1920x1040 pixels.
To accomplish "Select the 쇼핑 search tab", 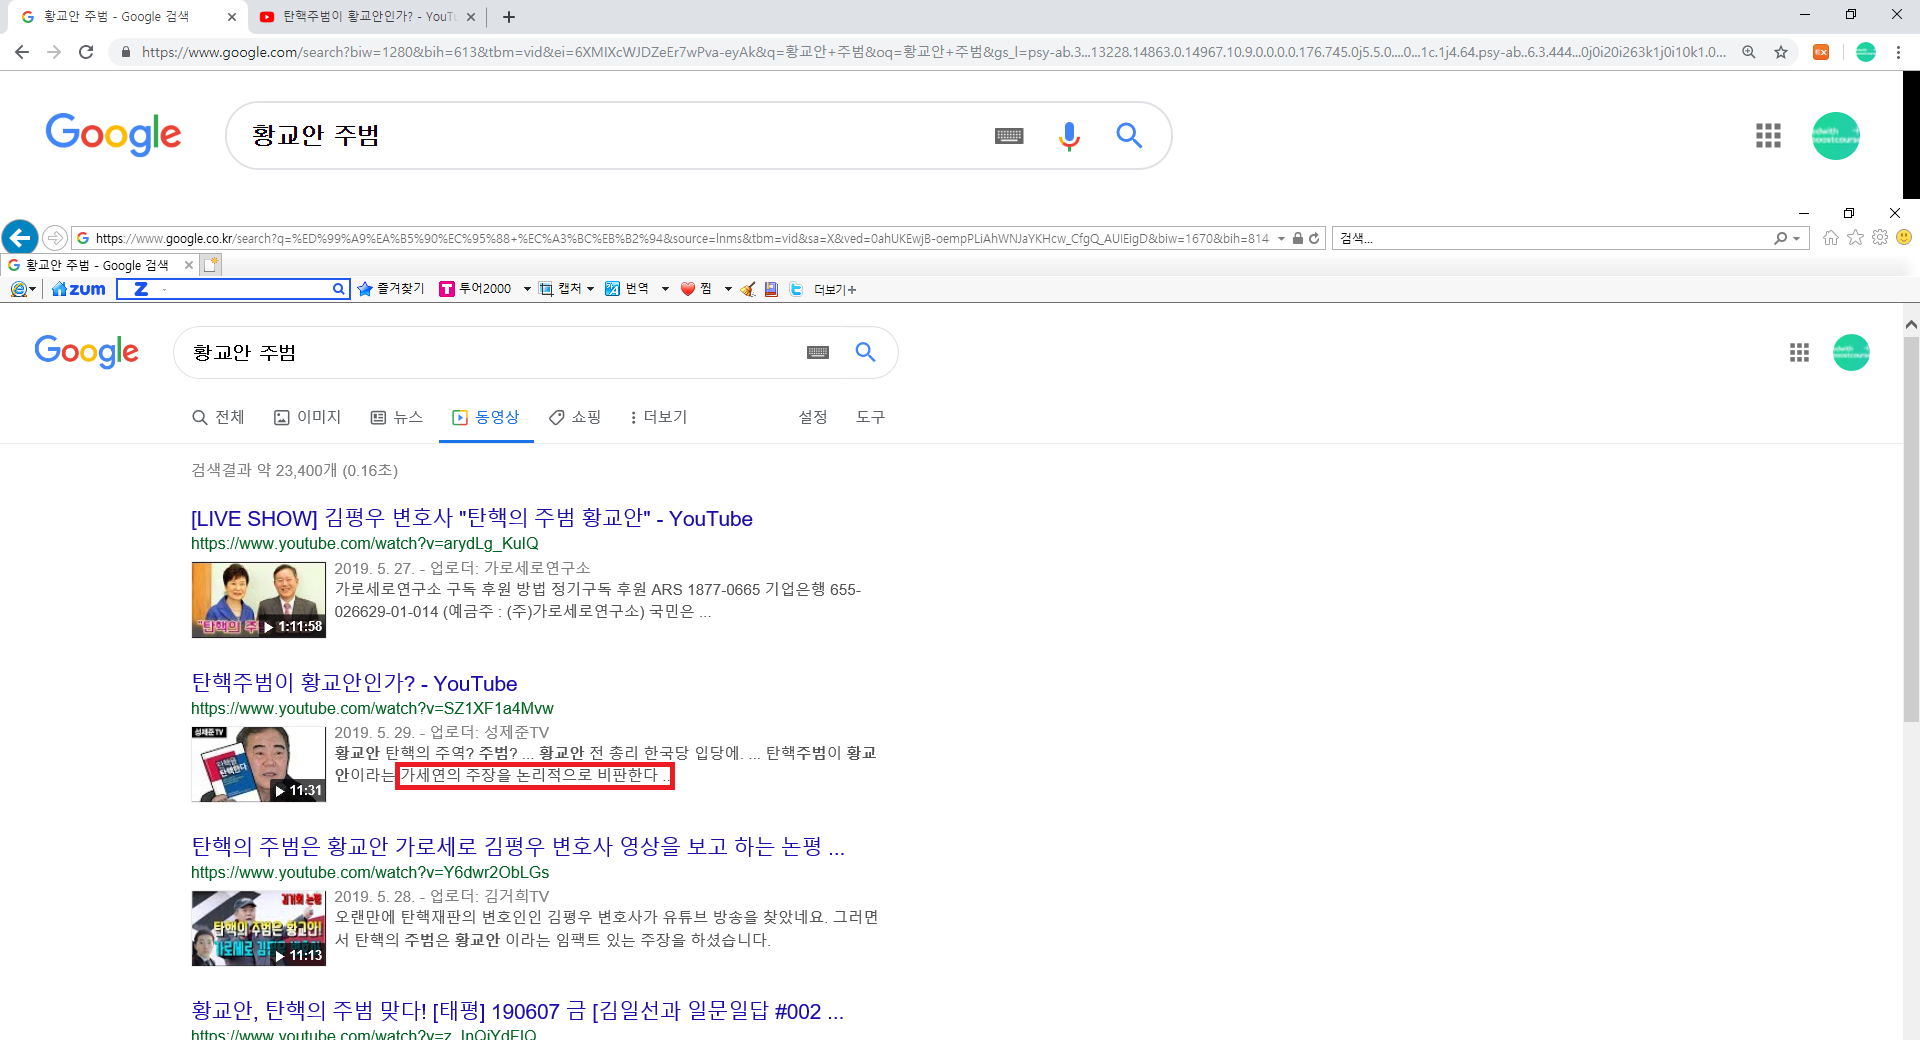I will click(575, 417).
